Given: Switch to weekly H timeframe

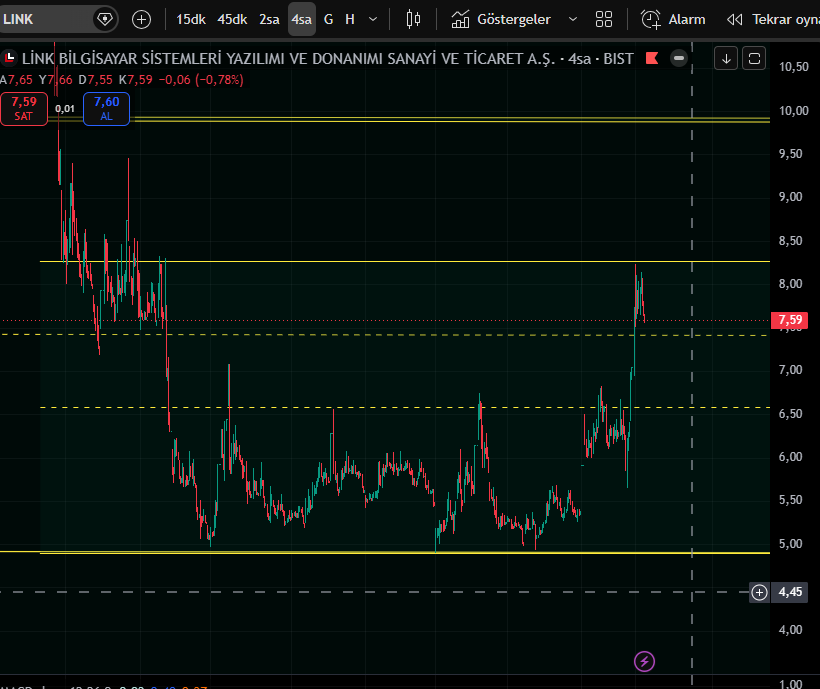Looking at the screenshot, I should [x=350, y=19].
